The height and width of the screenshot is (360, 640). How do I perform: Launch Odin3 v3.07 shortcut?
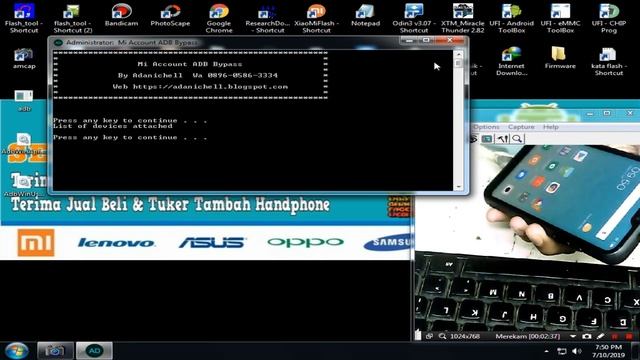coord(414,18)
